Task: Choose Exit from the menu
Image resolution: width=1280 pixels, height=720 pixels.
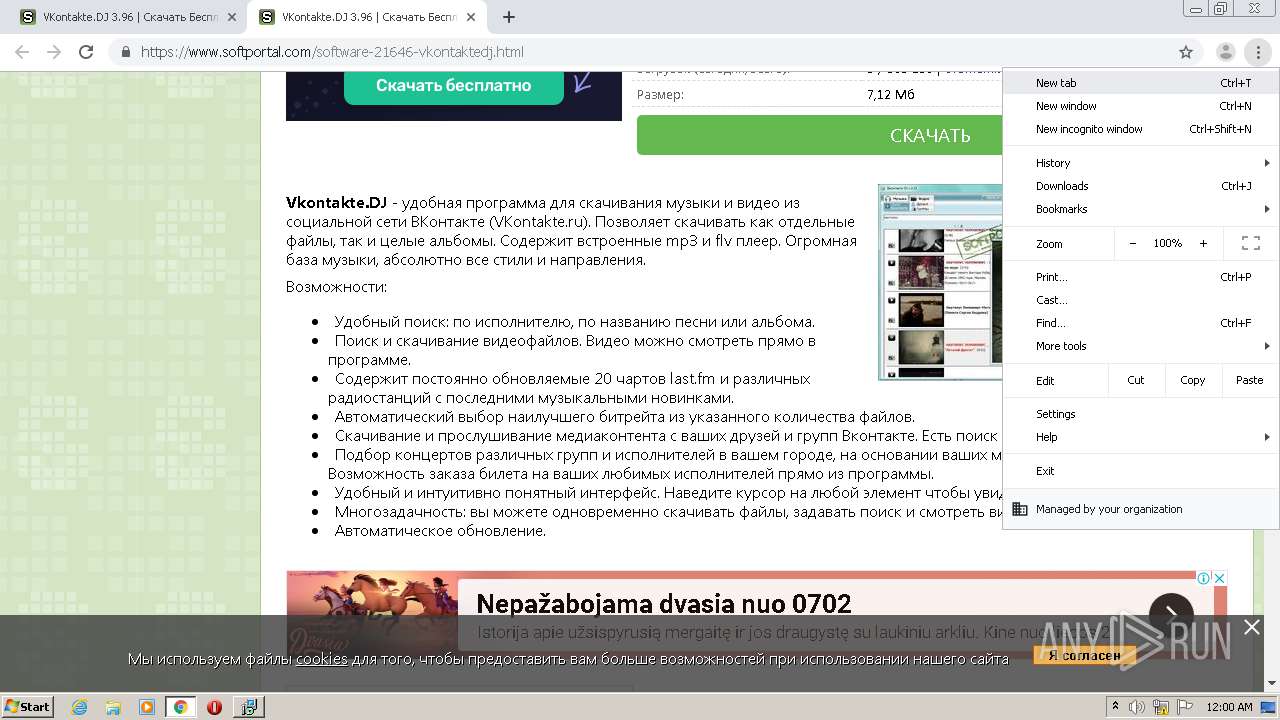Action: click(x=1140, y=471)
